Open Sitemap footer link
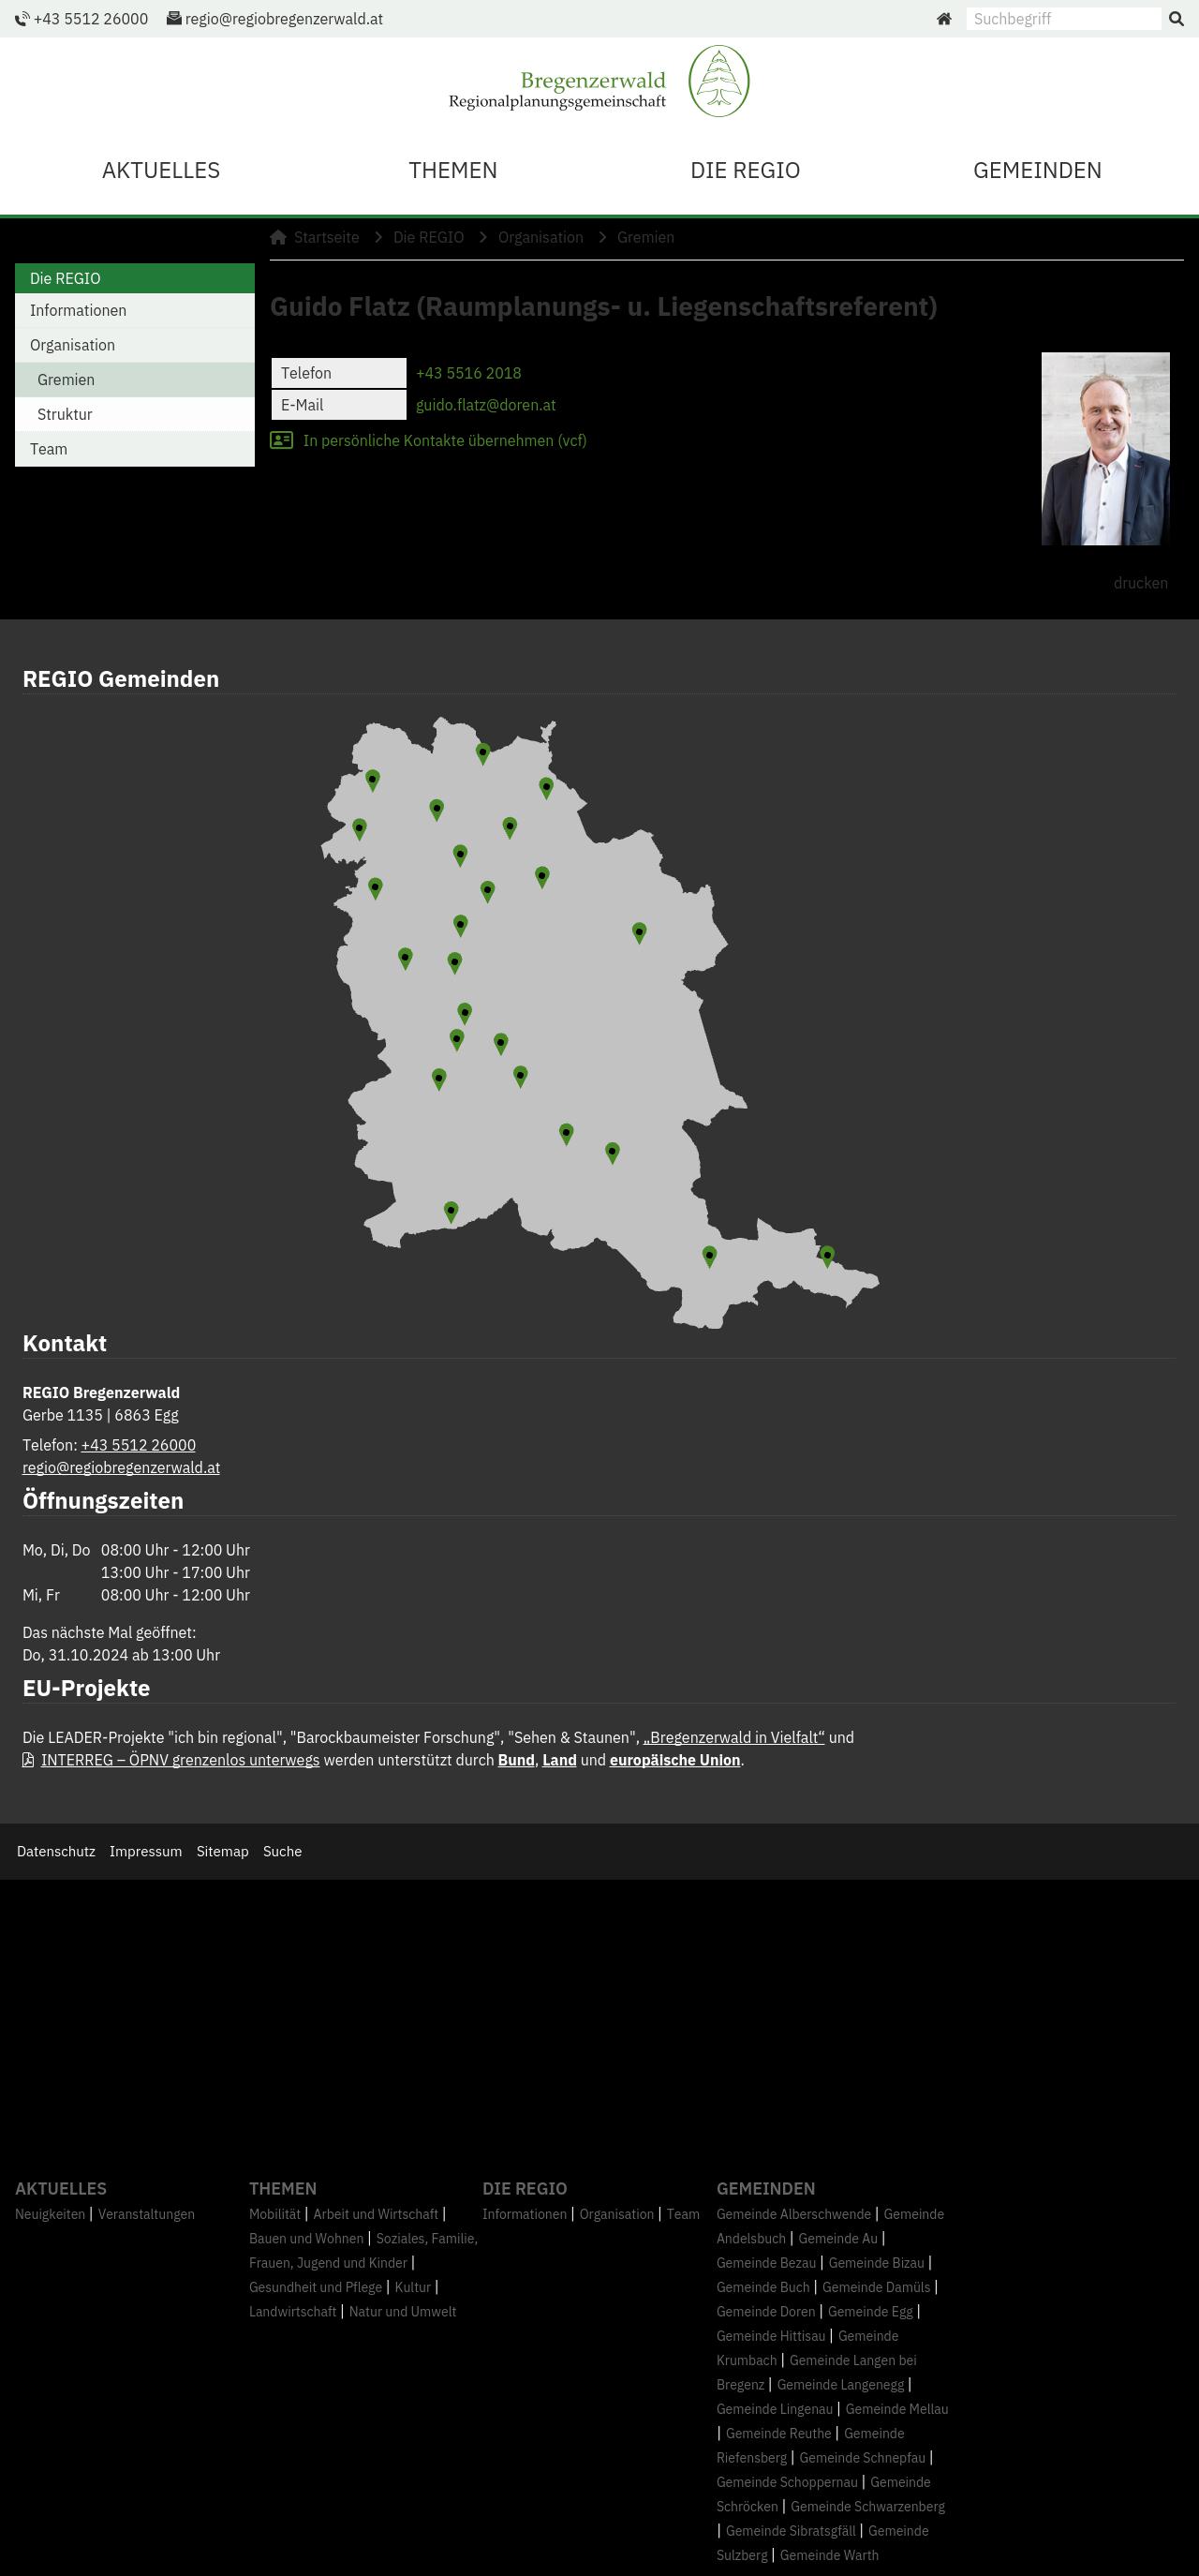This screenshot has width=1199, height=2576. [x=222, y=1851]
